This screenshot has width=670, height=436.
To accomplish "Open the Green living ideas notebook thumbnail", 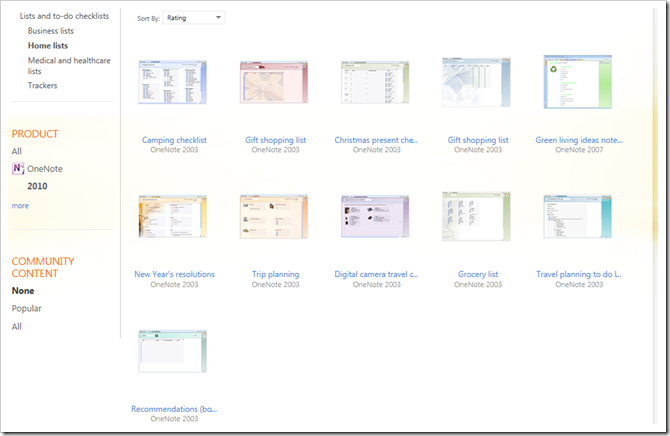I will click(x=578, y=82).
